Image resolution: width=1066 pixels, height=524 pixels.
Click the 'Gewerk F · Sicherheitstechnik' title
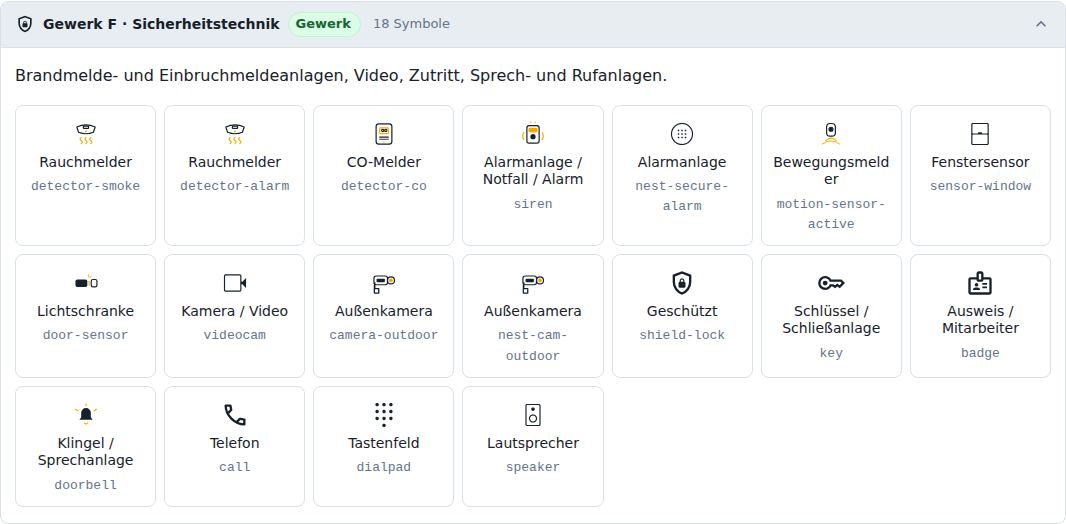pos(161,24)
